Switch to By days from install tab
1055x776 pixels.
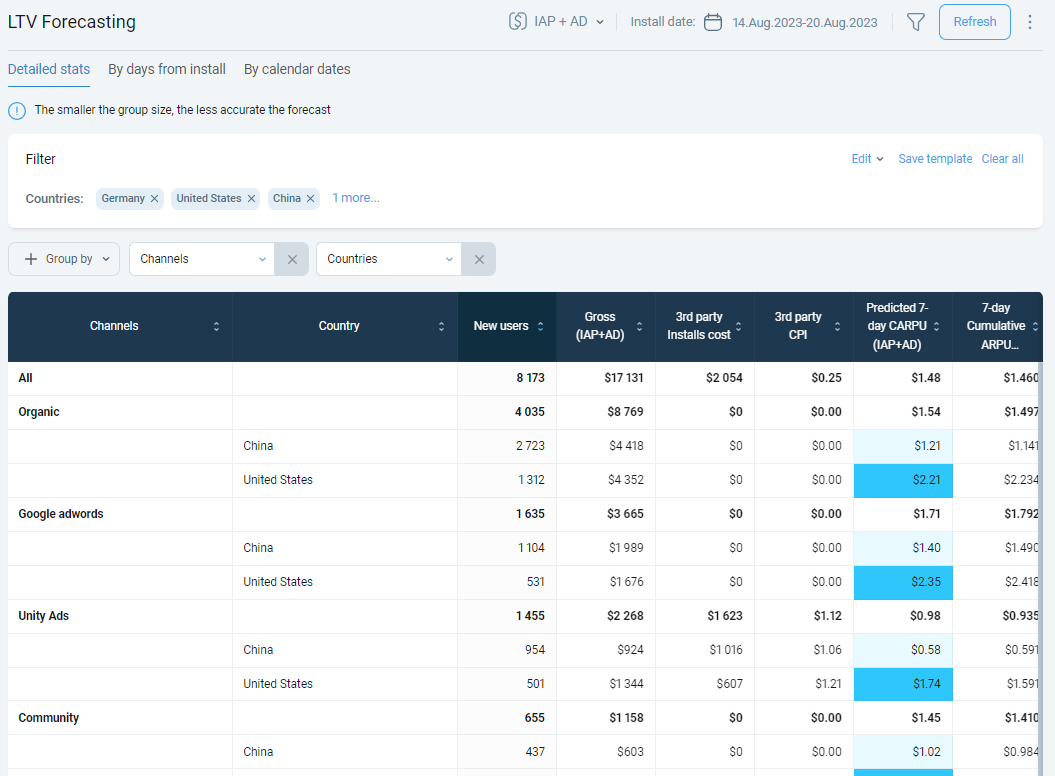point(167,69)
